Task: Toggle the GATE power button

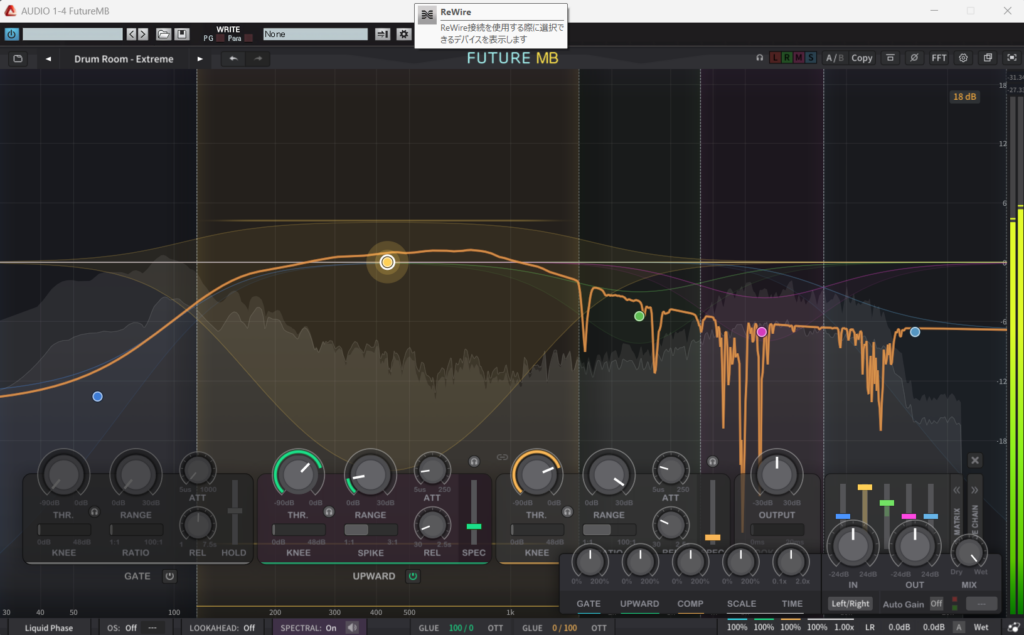Action: coord(169,576)
